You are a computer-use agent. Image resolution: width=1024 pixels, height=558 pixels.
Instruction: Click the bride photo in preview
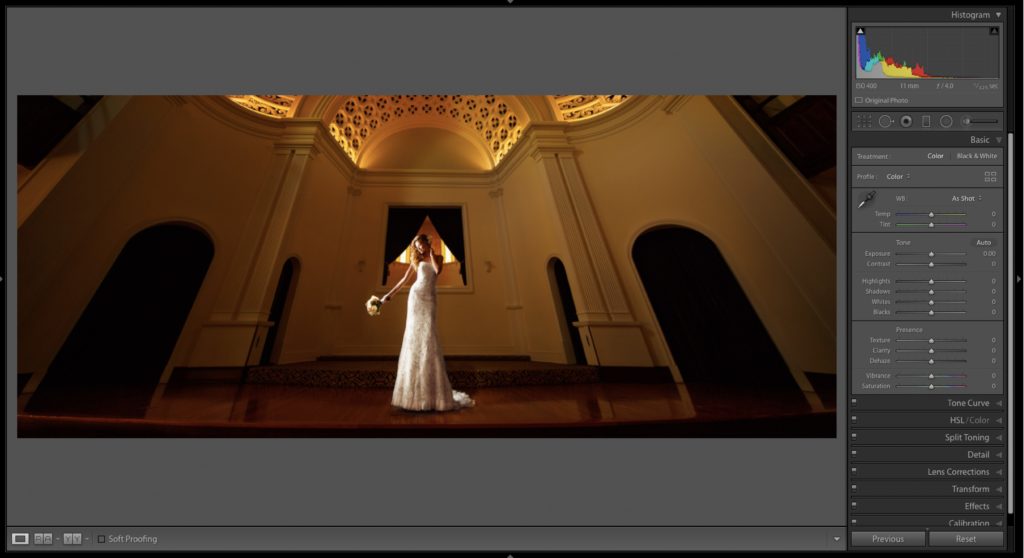[x=426, y=267]
